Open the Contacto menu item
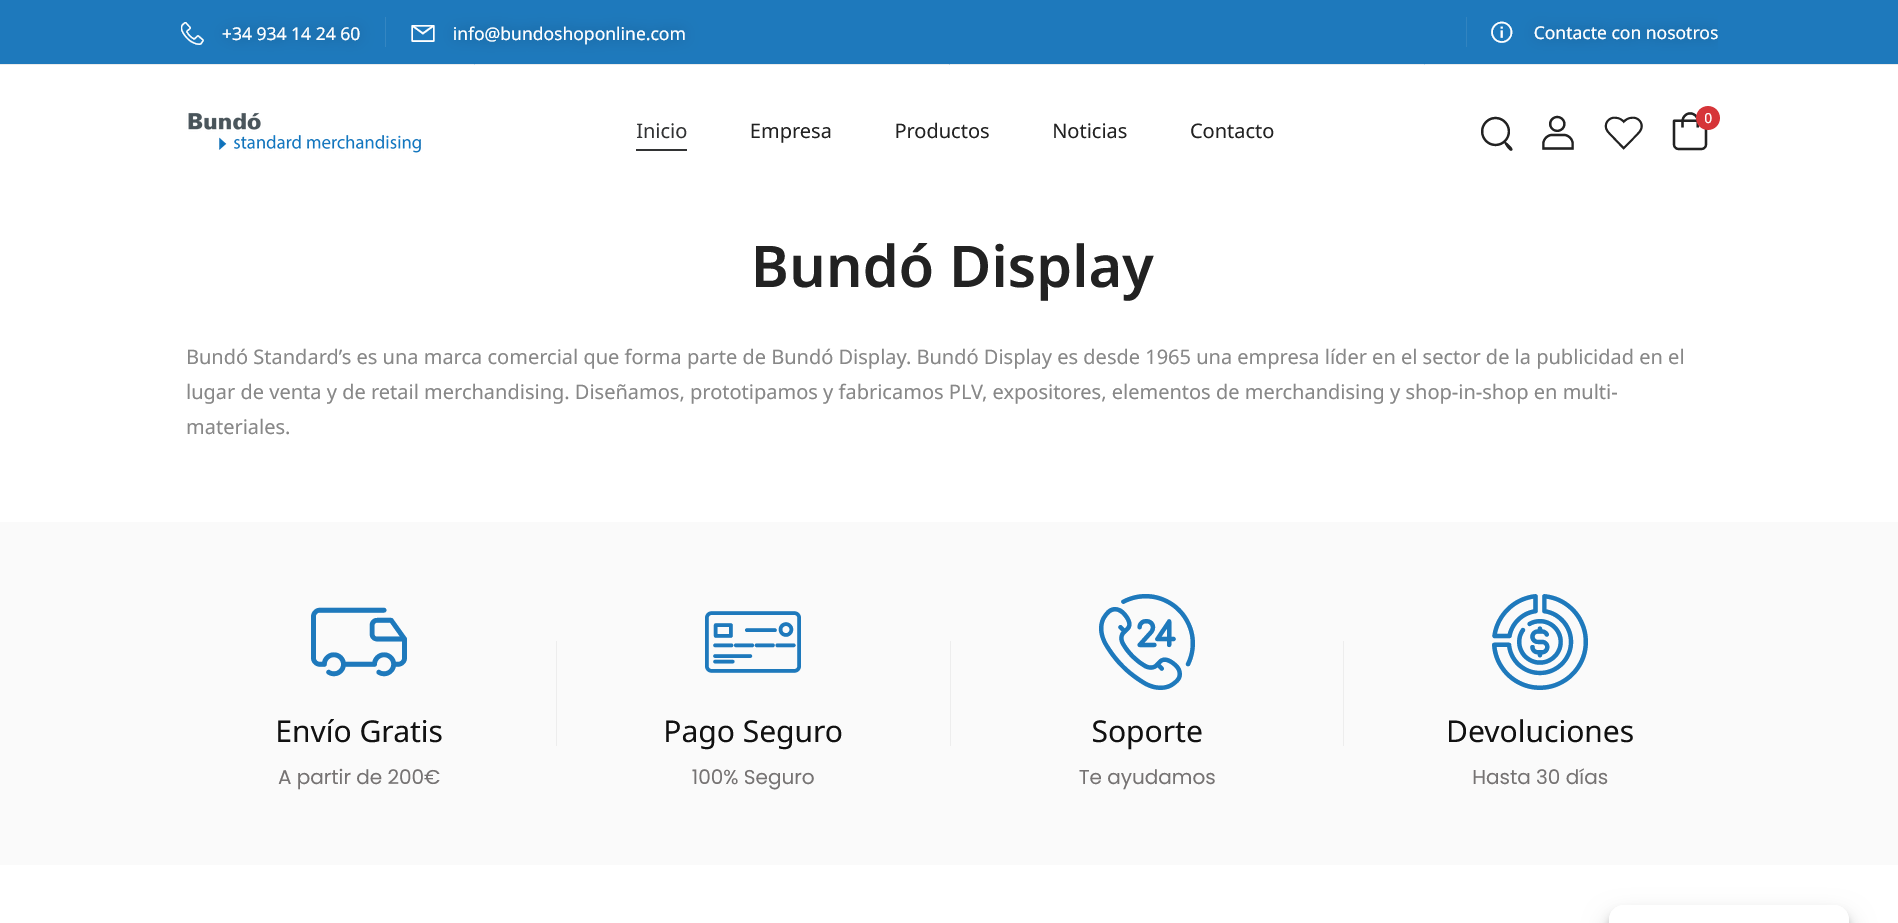 pos(1232,131)
